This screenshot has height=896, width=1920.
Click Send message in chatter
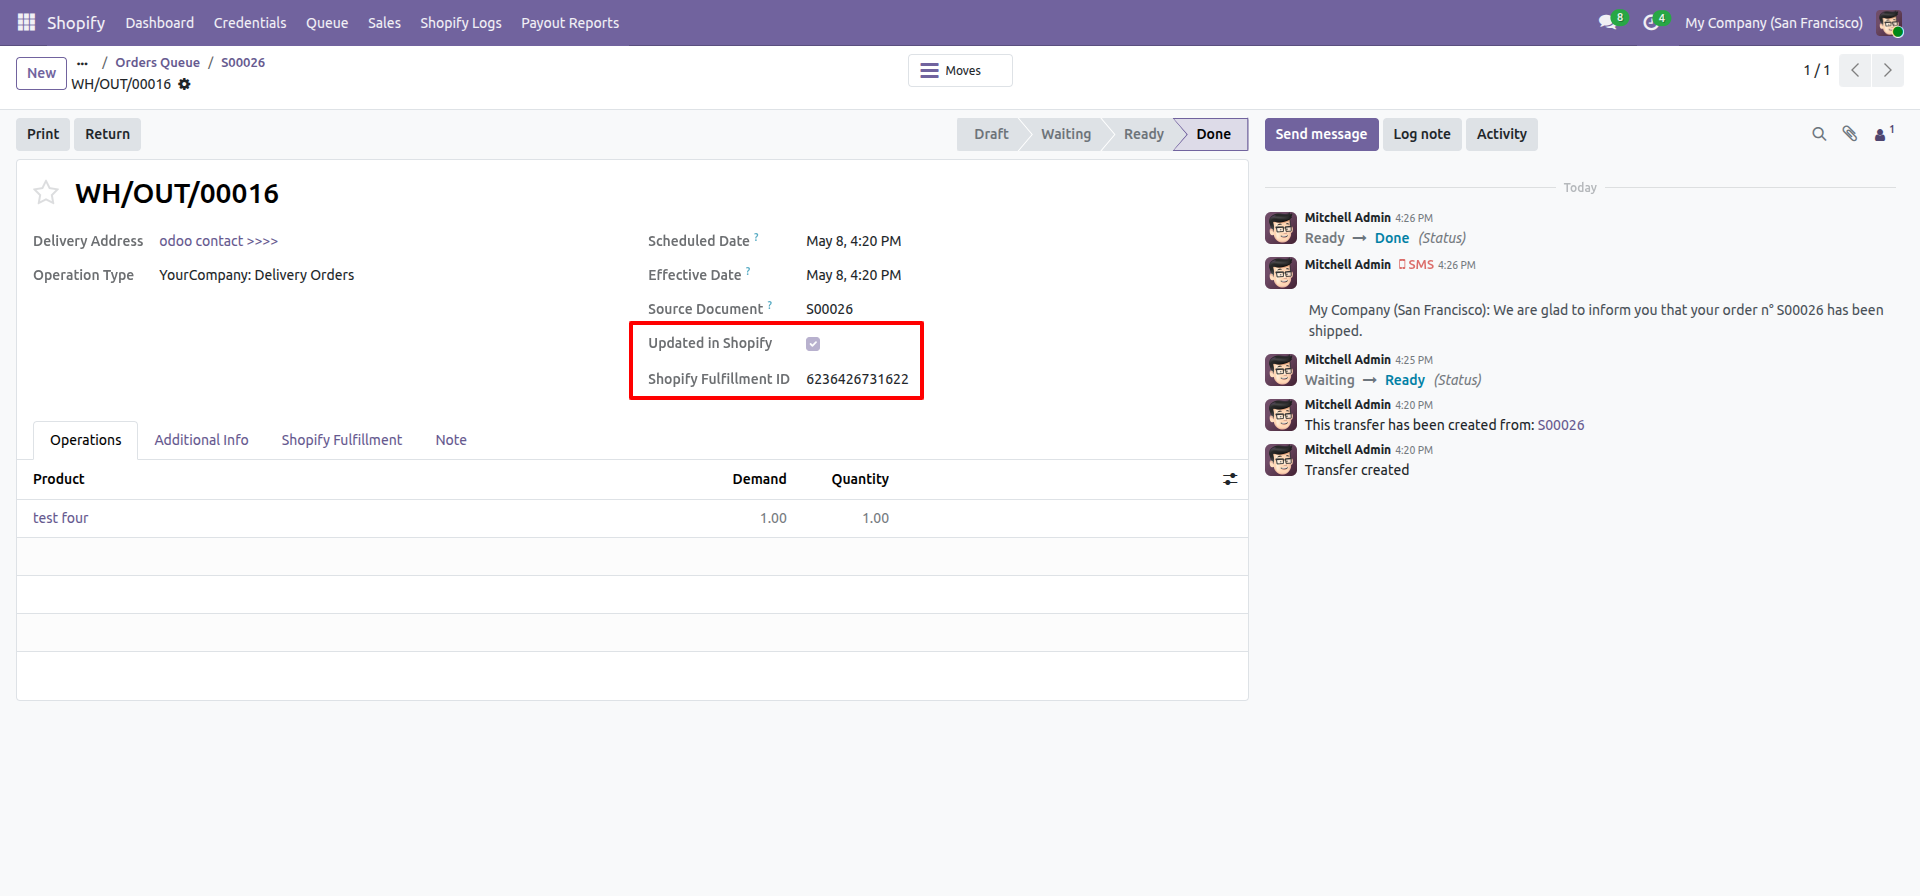[x=1321, y=134]
